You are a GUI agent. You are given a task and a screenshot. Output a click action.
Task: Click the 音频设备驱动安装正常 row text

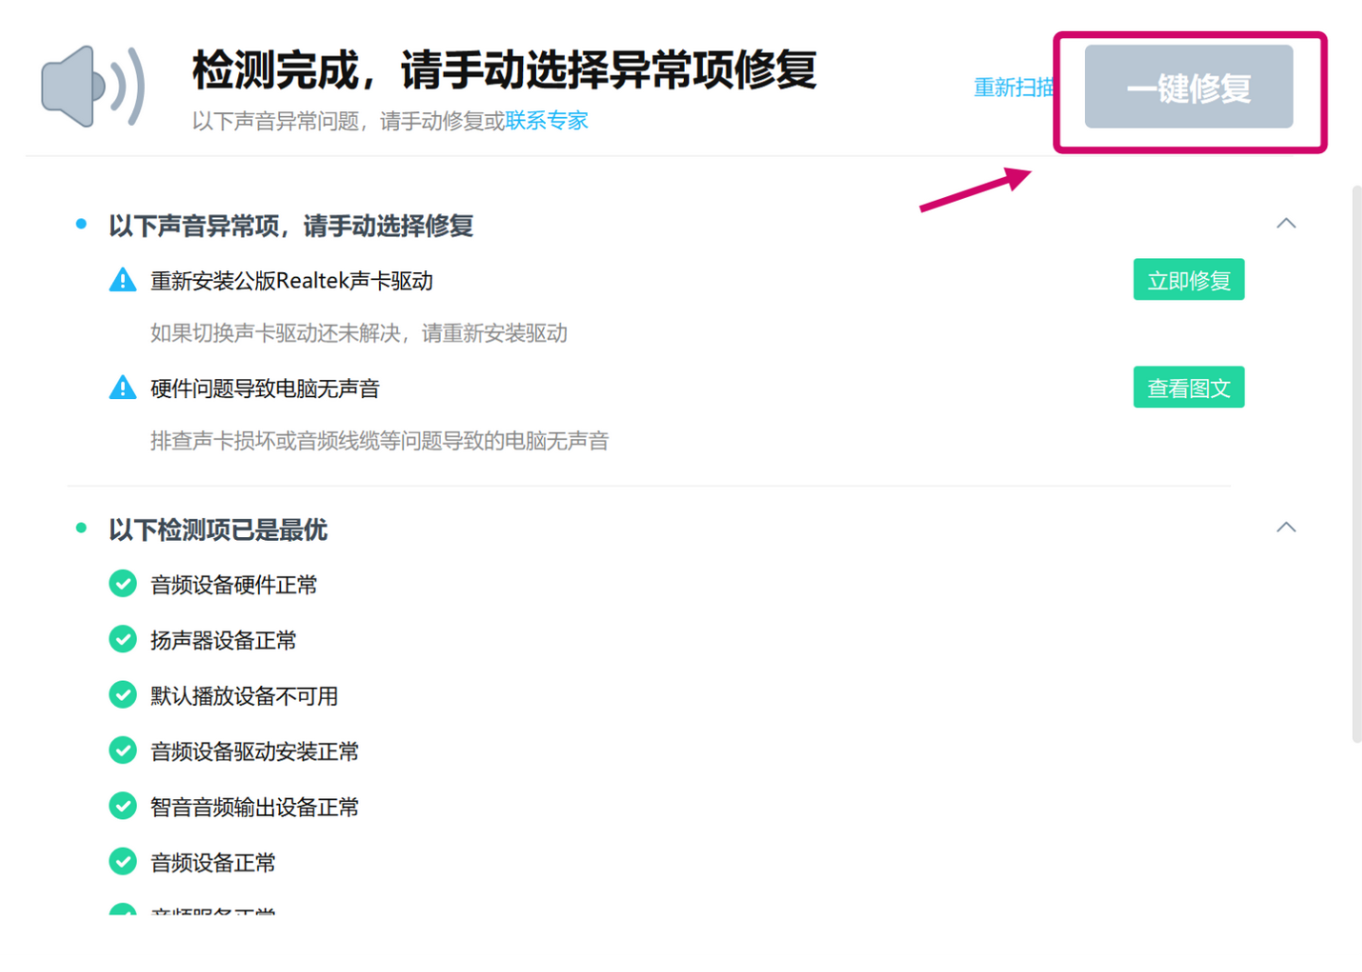pyautogui.click(x=255, y=752)
